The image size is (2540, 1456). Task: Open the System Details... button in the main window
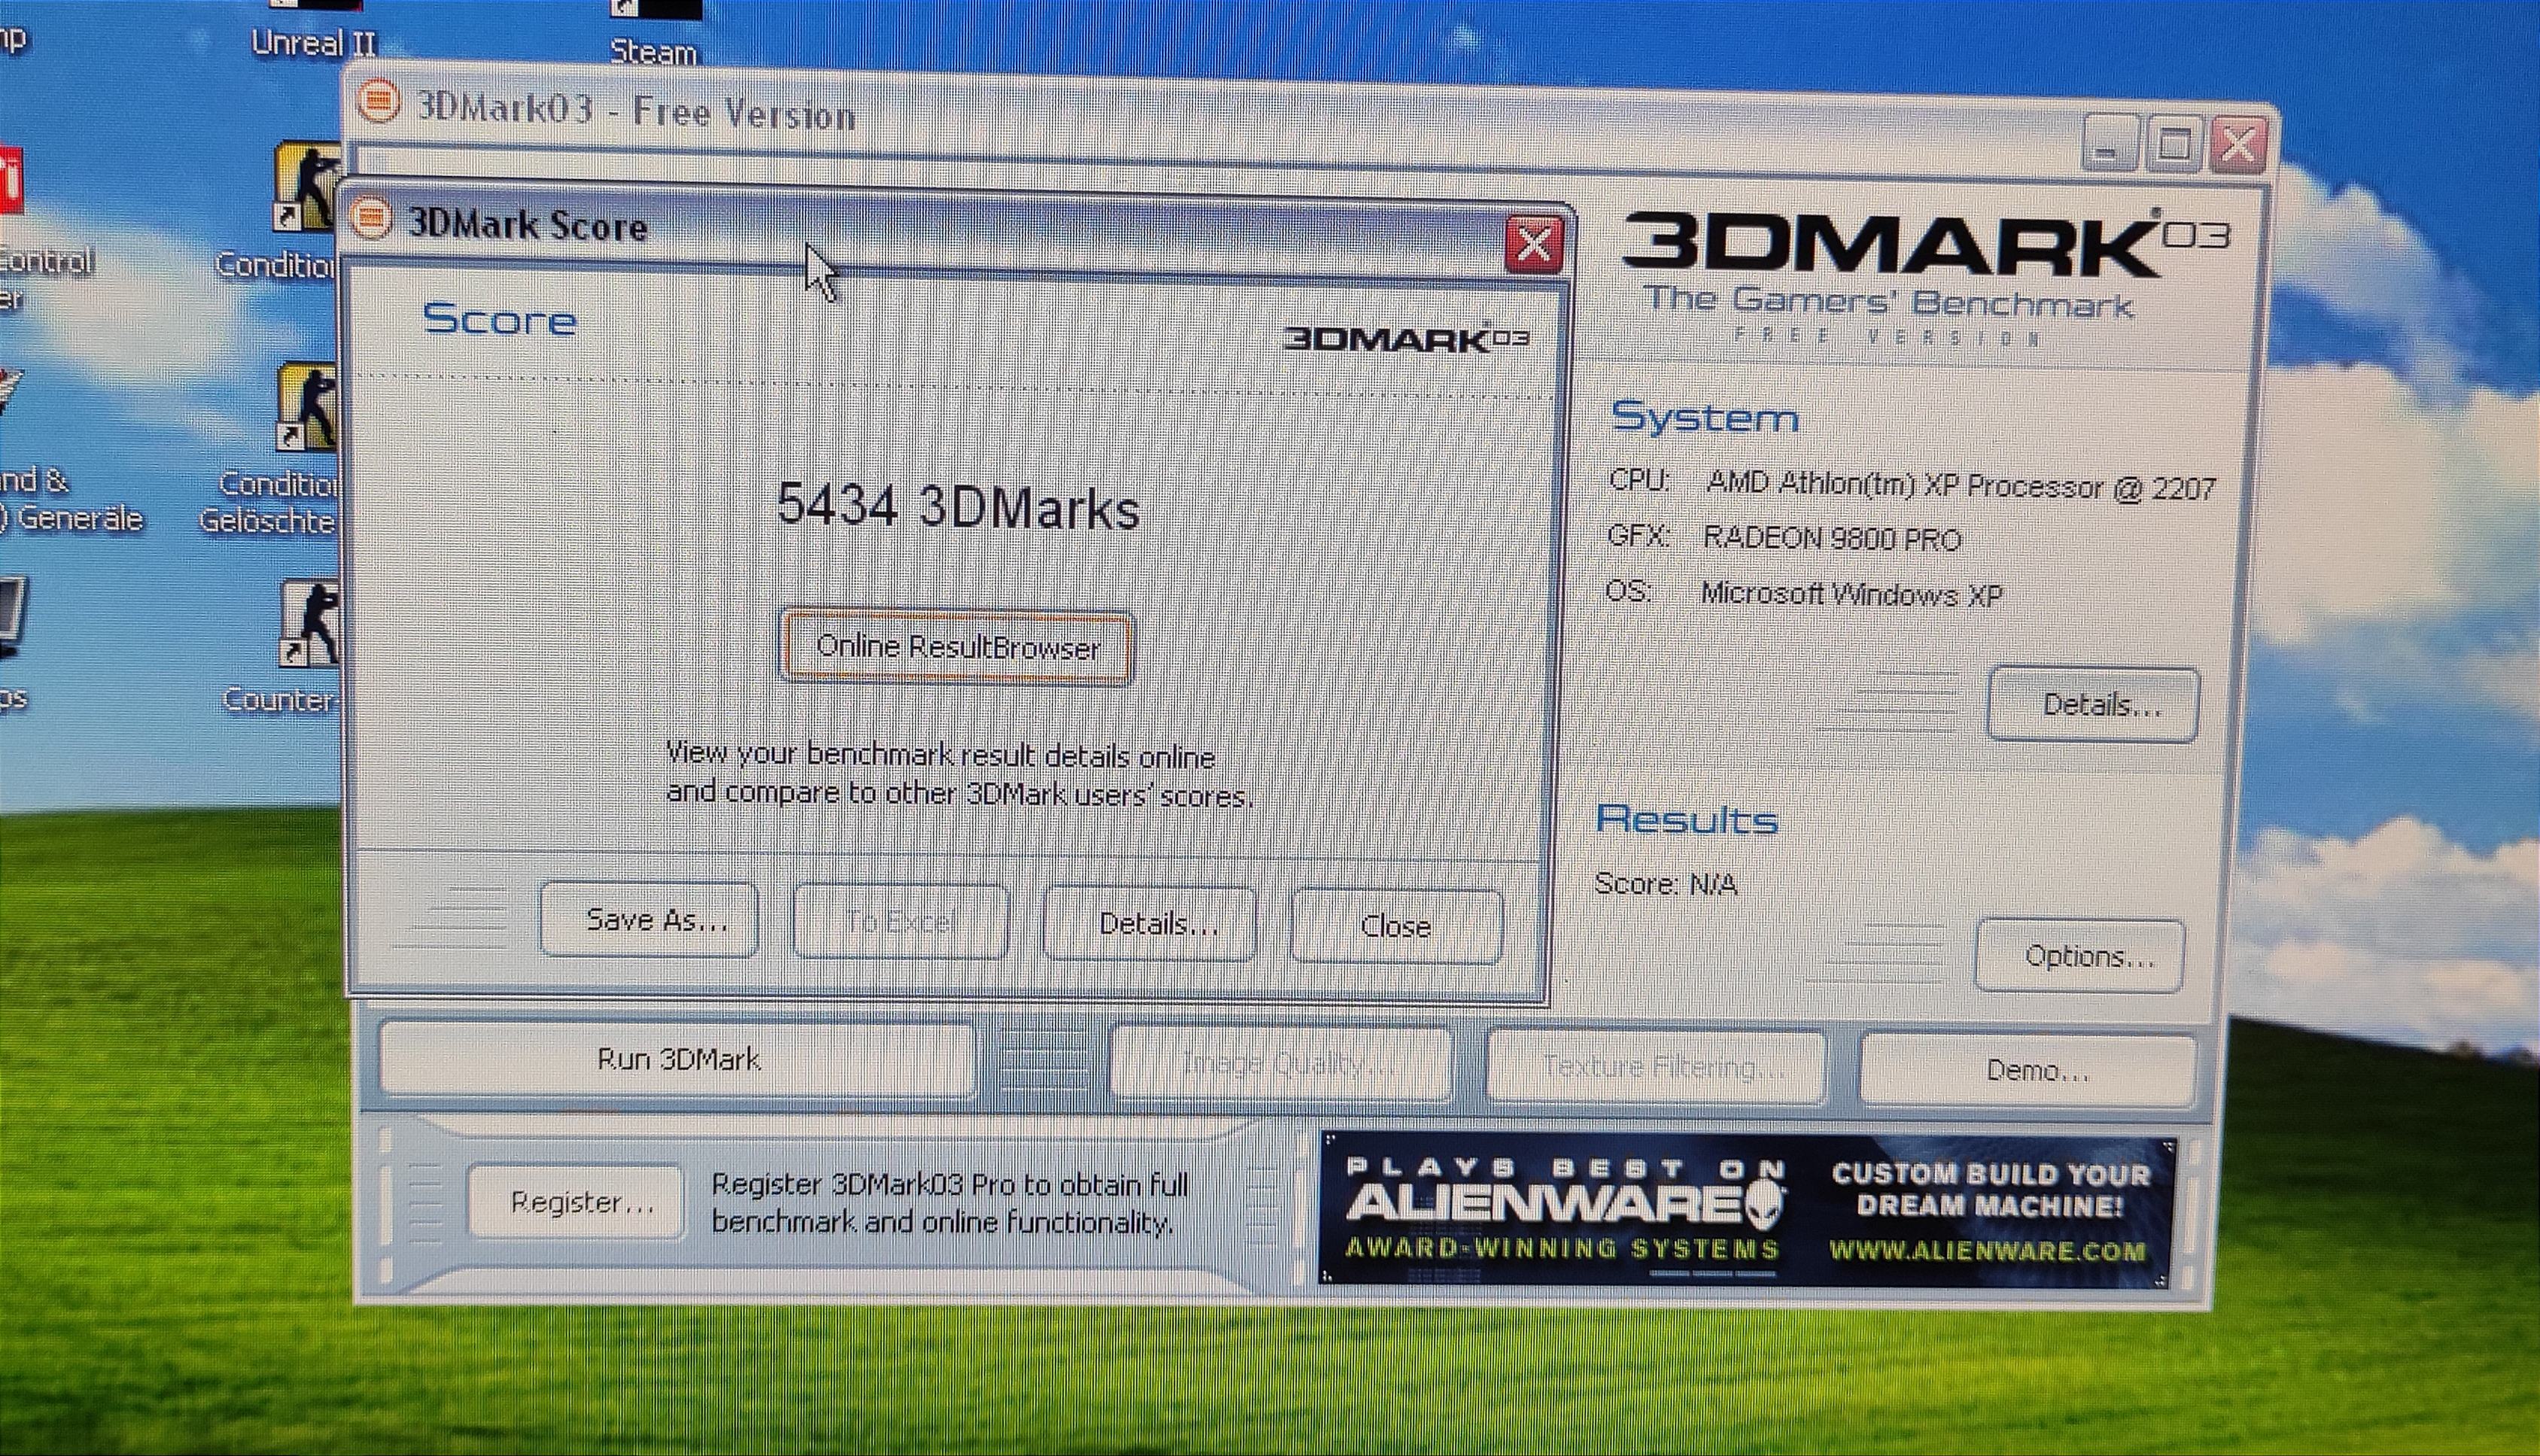click(x=2094, y=704)
